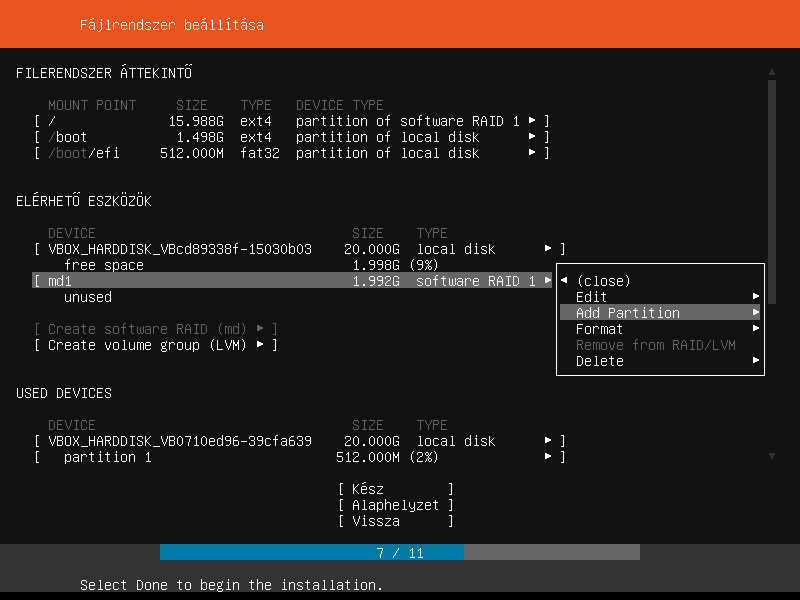The height and width of the screenshot is (600, 800).
Task: Open the partition 1 row arrow
Action: [x=548, y=457]
